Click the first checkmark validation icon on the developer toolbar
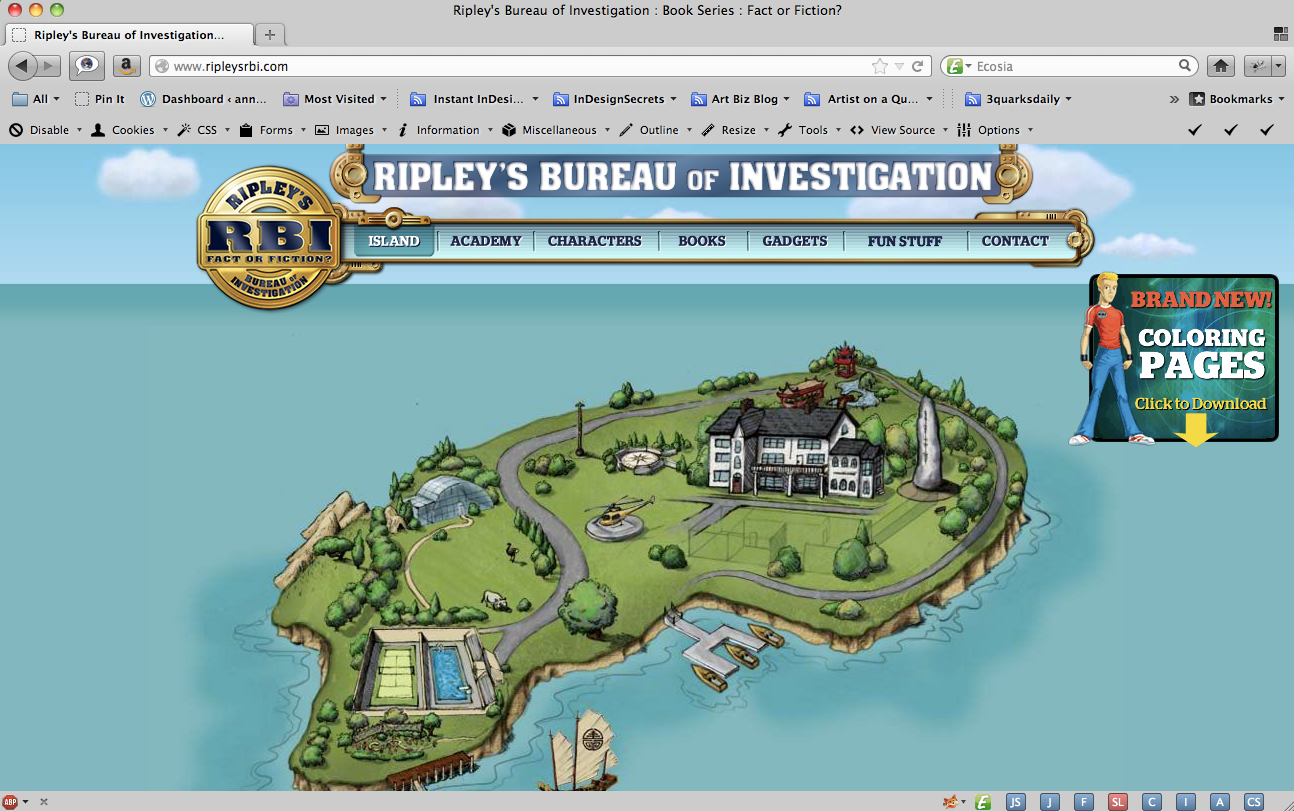1294x811 pixels. [1195, 130]
